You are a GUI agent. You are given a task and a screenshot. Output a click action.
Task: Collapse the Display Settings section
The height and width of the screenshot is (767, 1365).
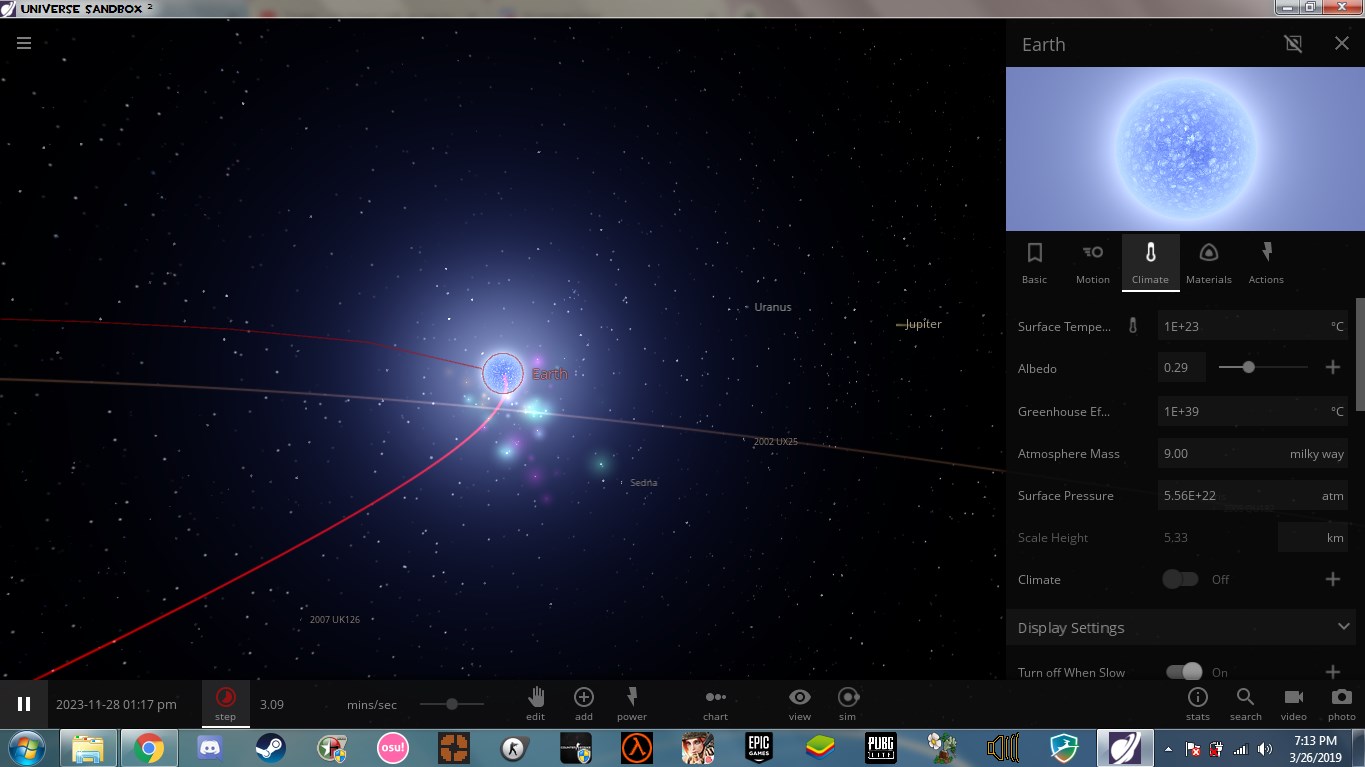(1180, 627)
